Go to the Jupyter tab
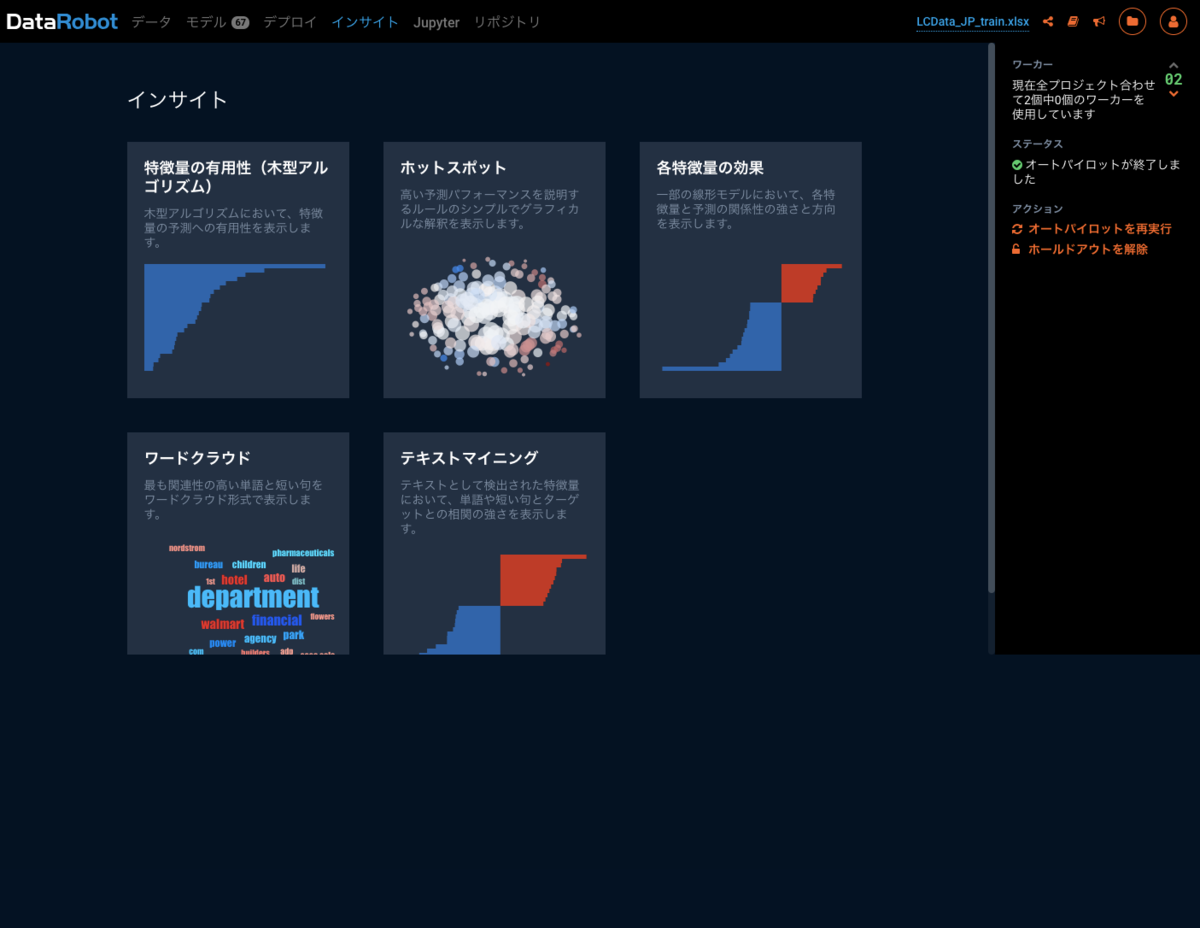 click(x=436, y=22)
